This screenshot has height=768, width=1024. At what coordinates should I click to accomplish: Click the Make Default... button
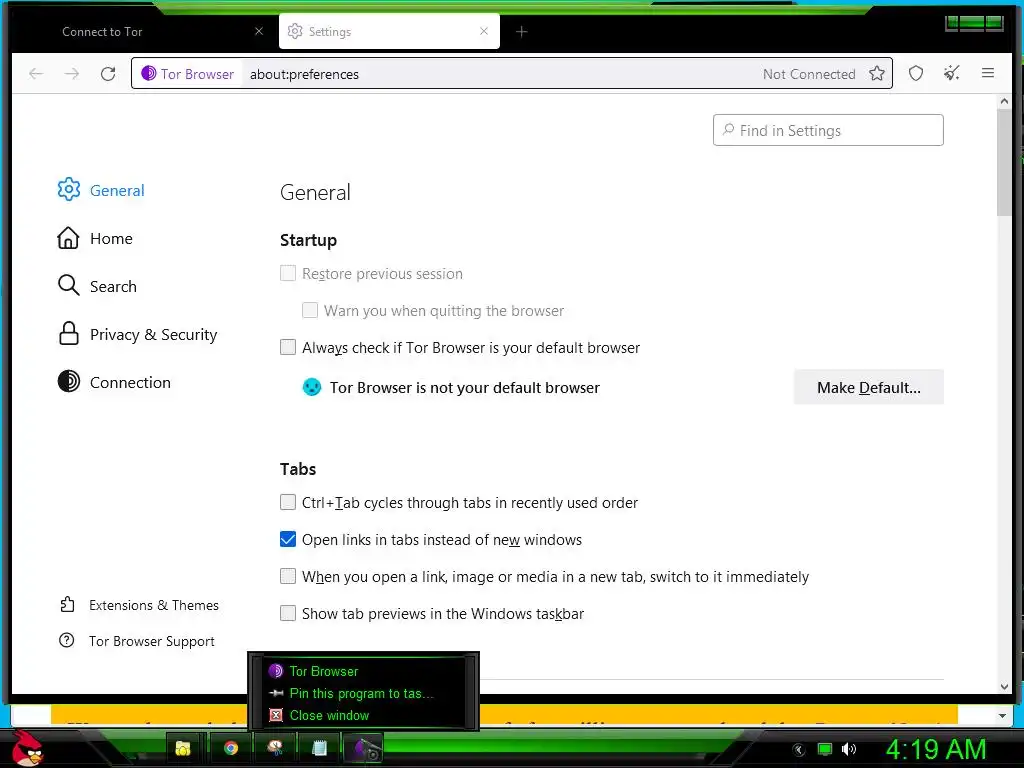[x=869, y=387]
